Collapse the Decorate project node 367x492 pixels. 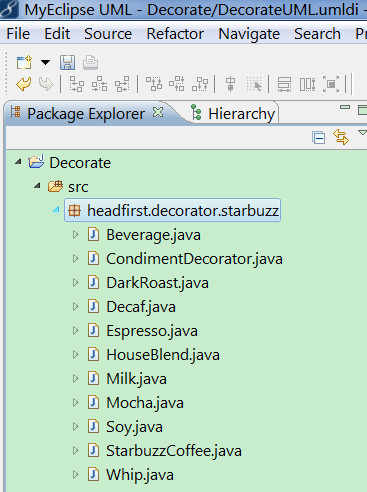[18, 162]
